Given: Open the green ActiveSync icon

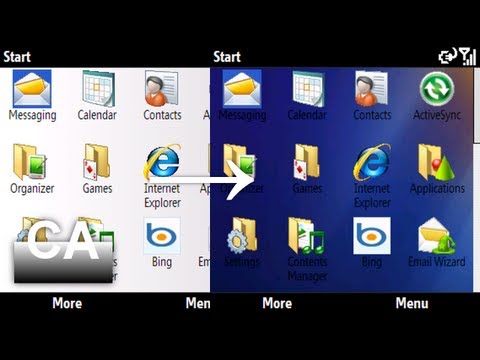Looking at the screenshot, I should pos(437,89).
